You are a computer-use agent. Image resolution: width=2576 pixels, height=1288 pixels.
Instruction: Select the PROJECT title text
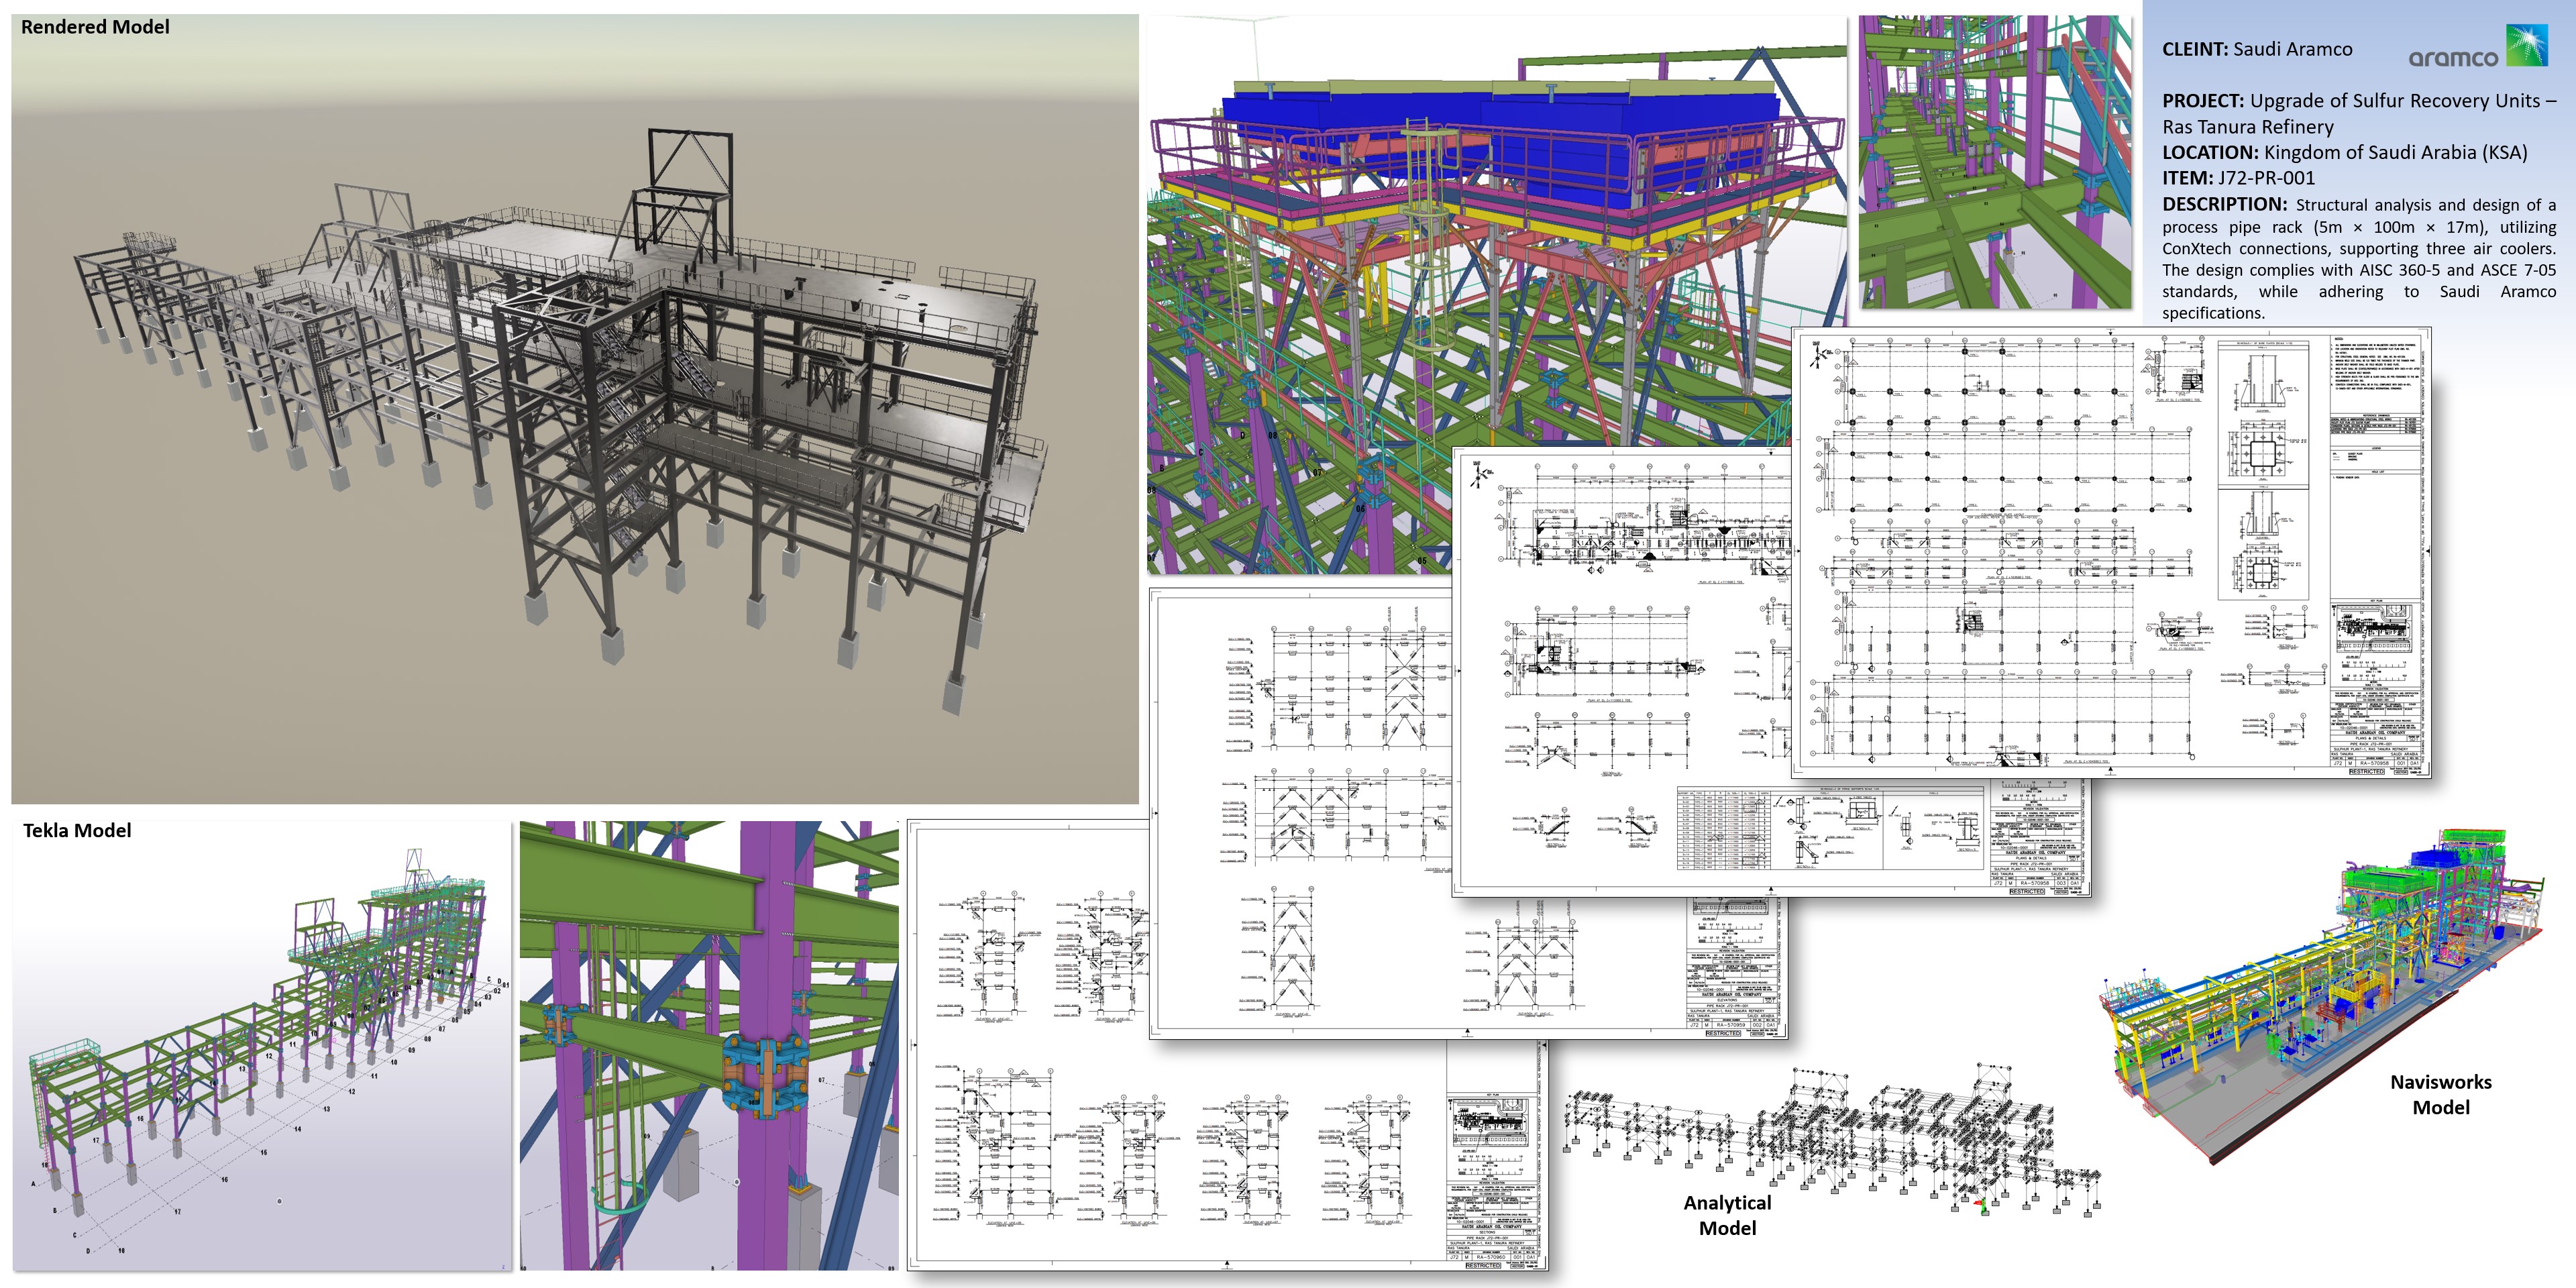(x=2359, y=113)
